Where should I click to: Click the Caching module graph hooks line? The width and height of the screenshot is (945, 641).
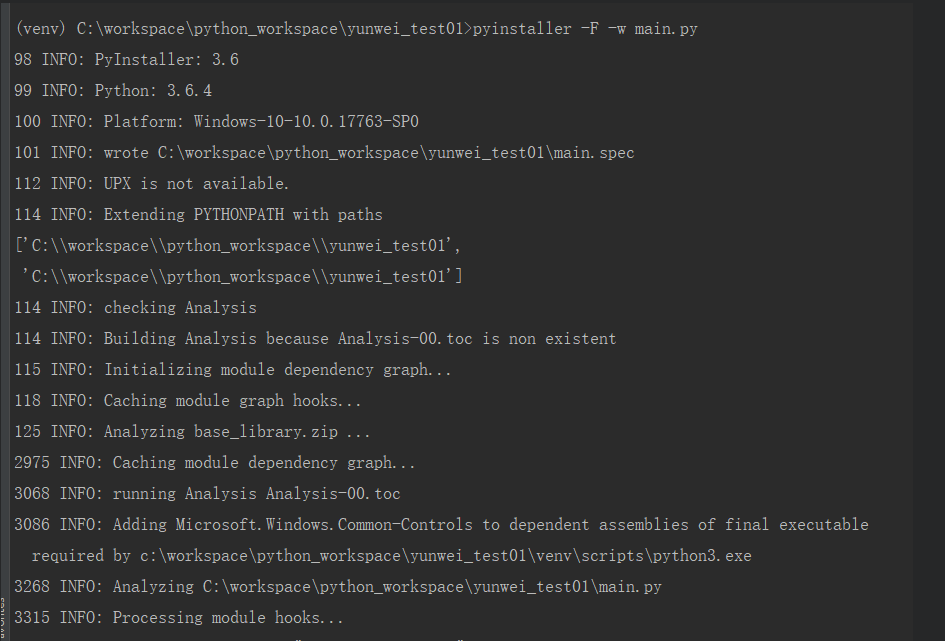188,401
